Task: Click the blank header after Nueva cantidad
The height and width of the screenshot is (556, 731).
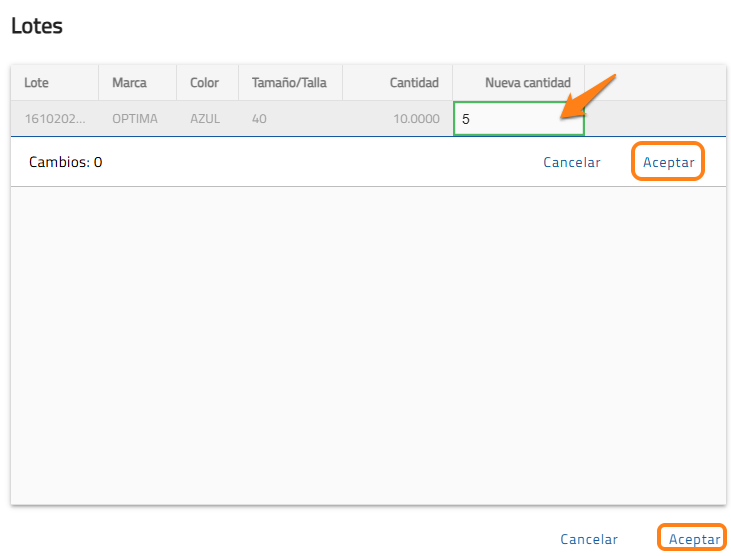Action: [x=655, y=83]
